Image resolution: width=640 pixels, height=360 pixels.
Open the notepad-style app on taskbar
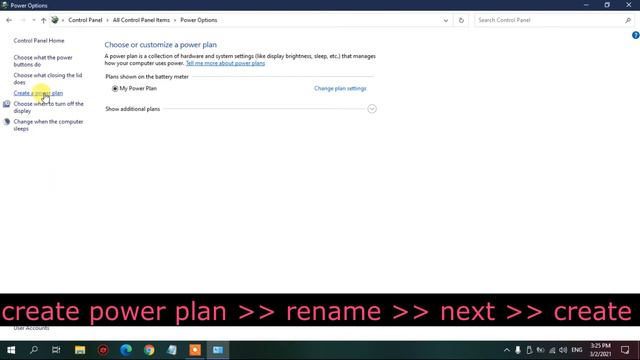pyautogui.click(x=172, y=350)
